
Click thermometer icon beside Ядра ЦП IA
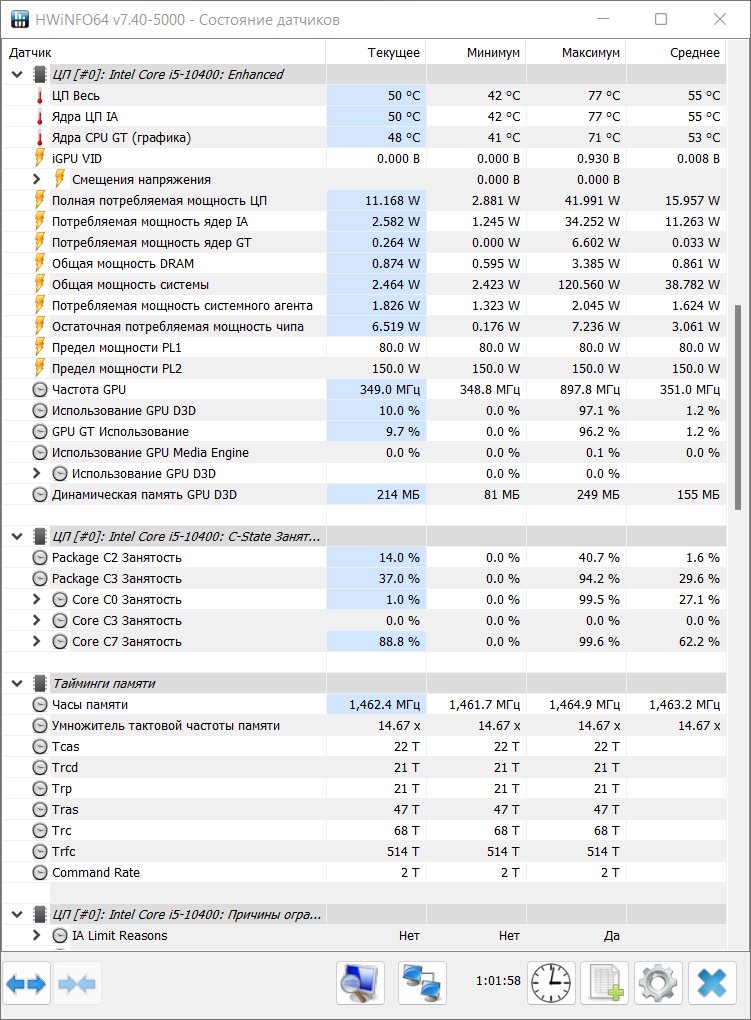(40, 116)
